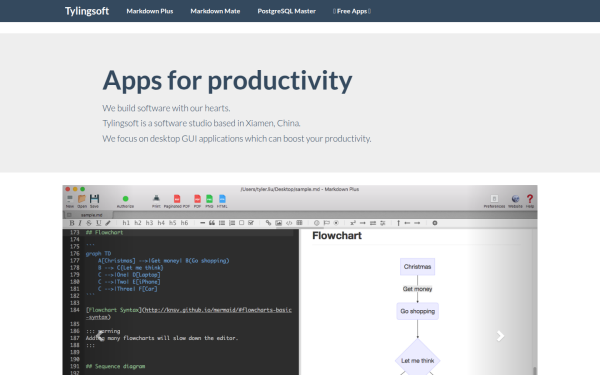
Task: Open the Tylingsoft home logo link
Action: coord(87,11)
